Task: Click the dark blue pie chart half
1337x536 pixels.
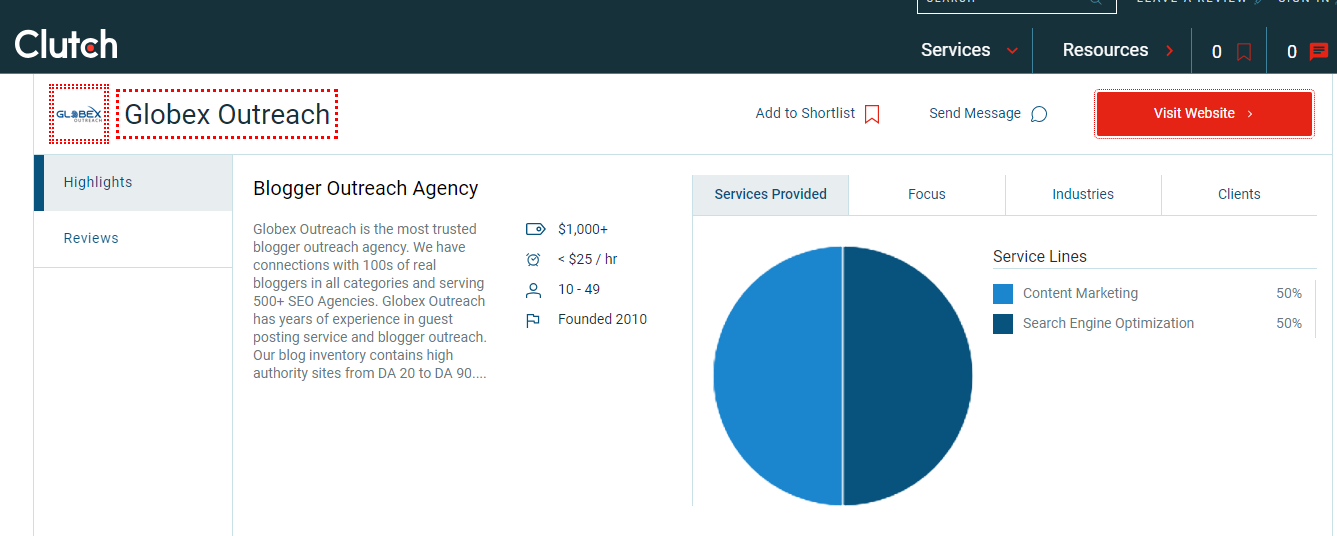Action: [908, 376]
